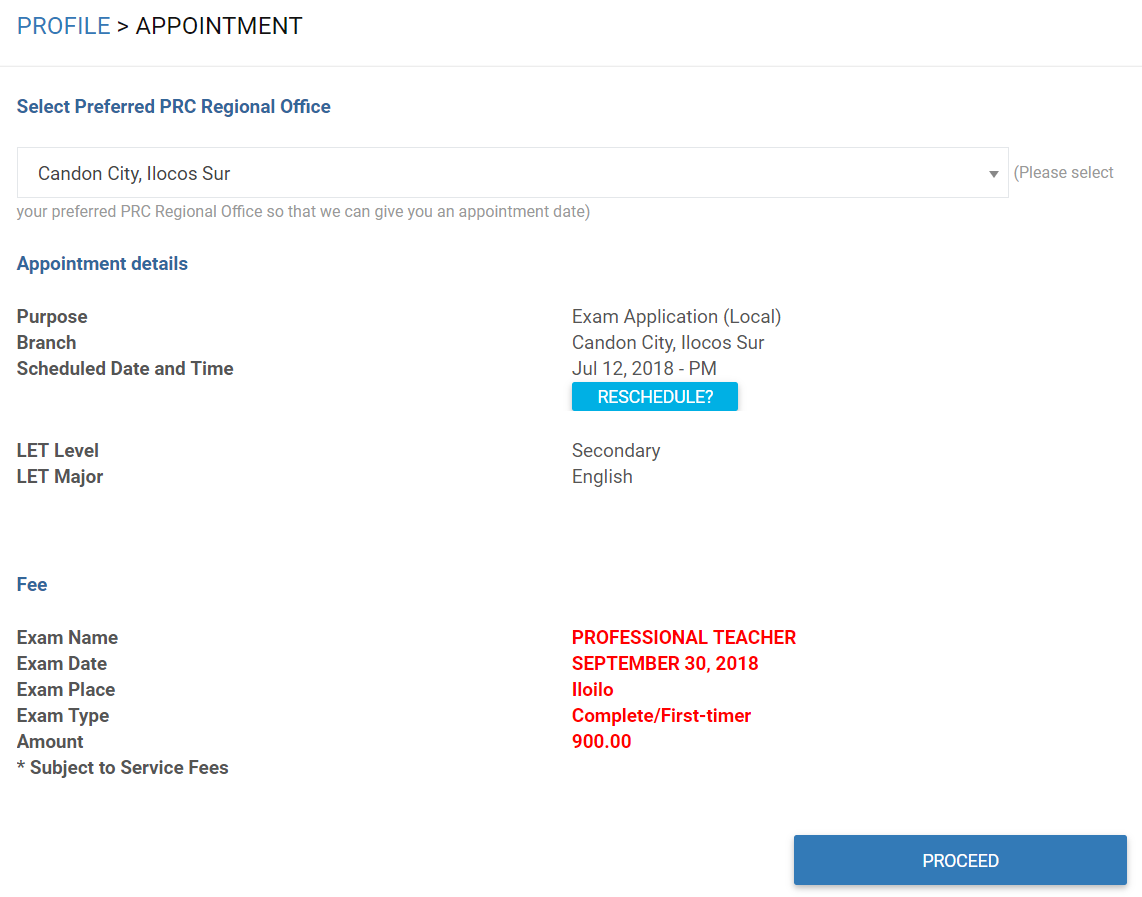1142x897 pixels.
Task: Click the scheduled date Jul 12, 2018 - PM
Action: pyautogui.click(x=644, y=368)
